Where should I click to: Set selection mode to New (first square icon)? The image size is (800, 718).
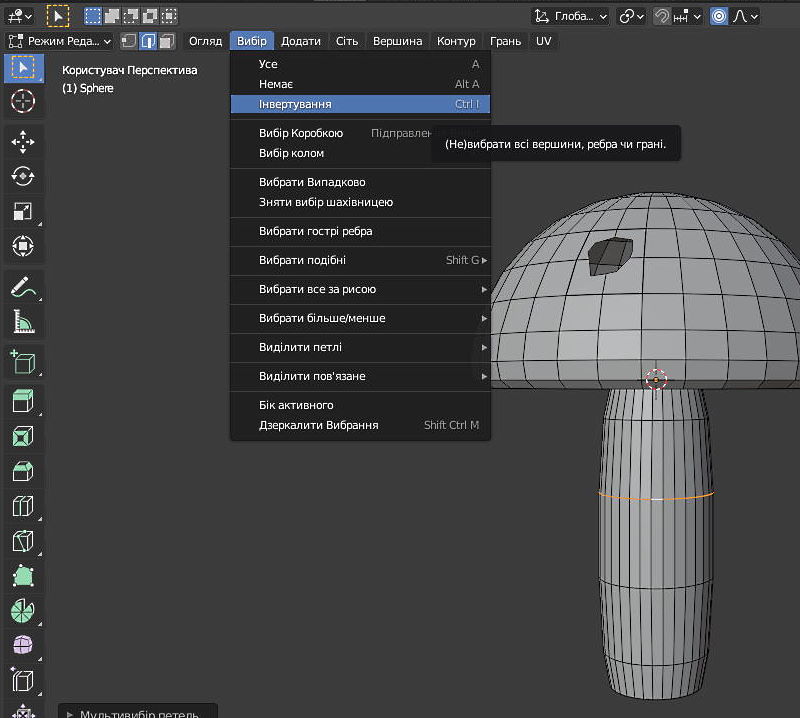[93, 16]
